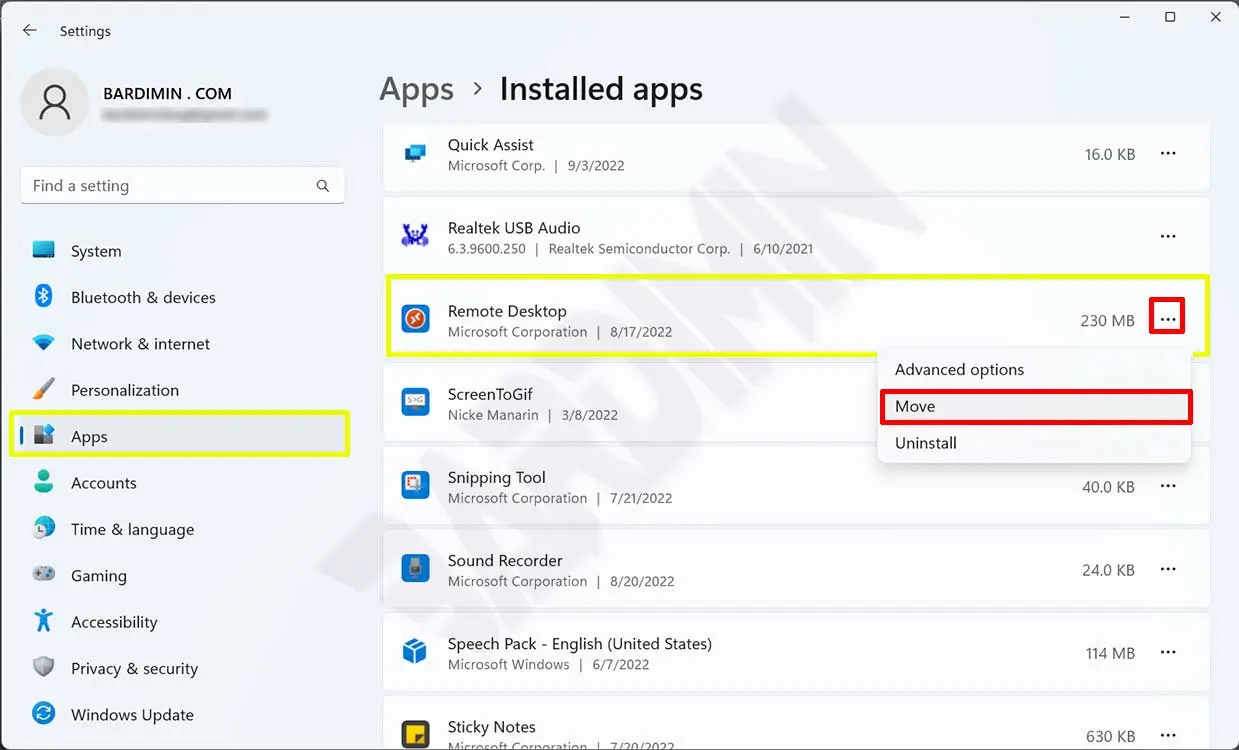This screenshot has width=1239, height=750.
Task: Expand three-dot menu for Sound Recorder
Action: click(x=1167, y=569)
